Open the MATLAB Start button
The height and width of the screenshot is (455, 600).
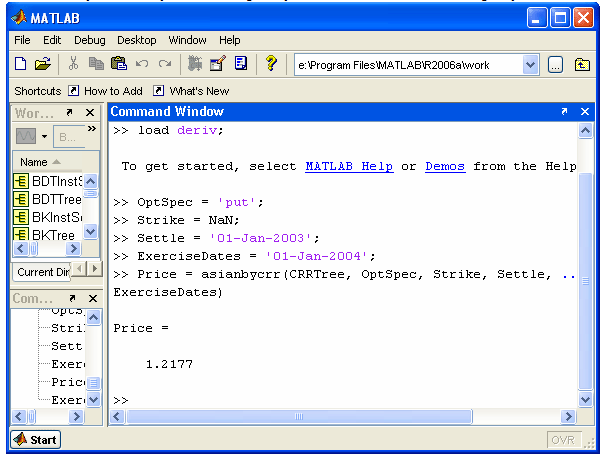click(x=36, y=440)
